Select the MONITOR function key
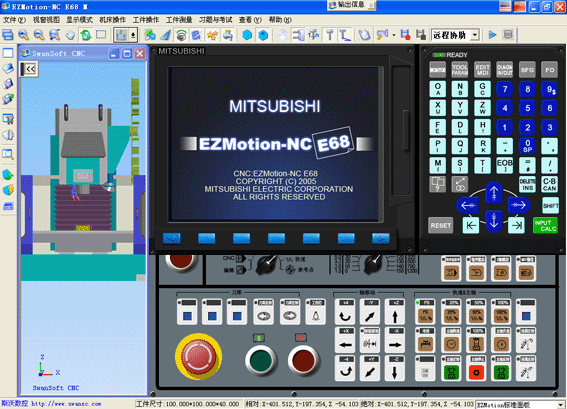 438,70
